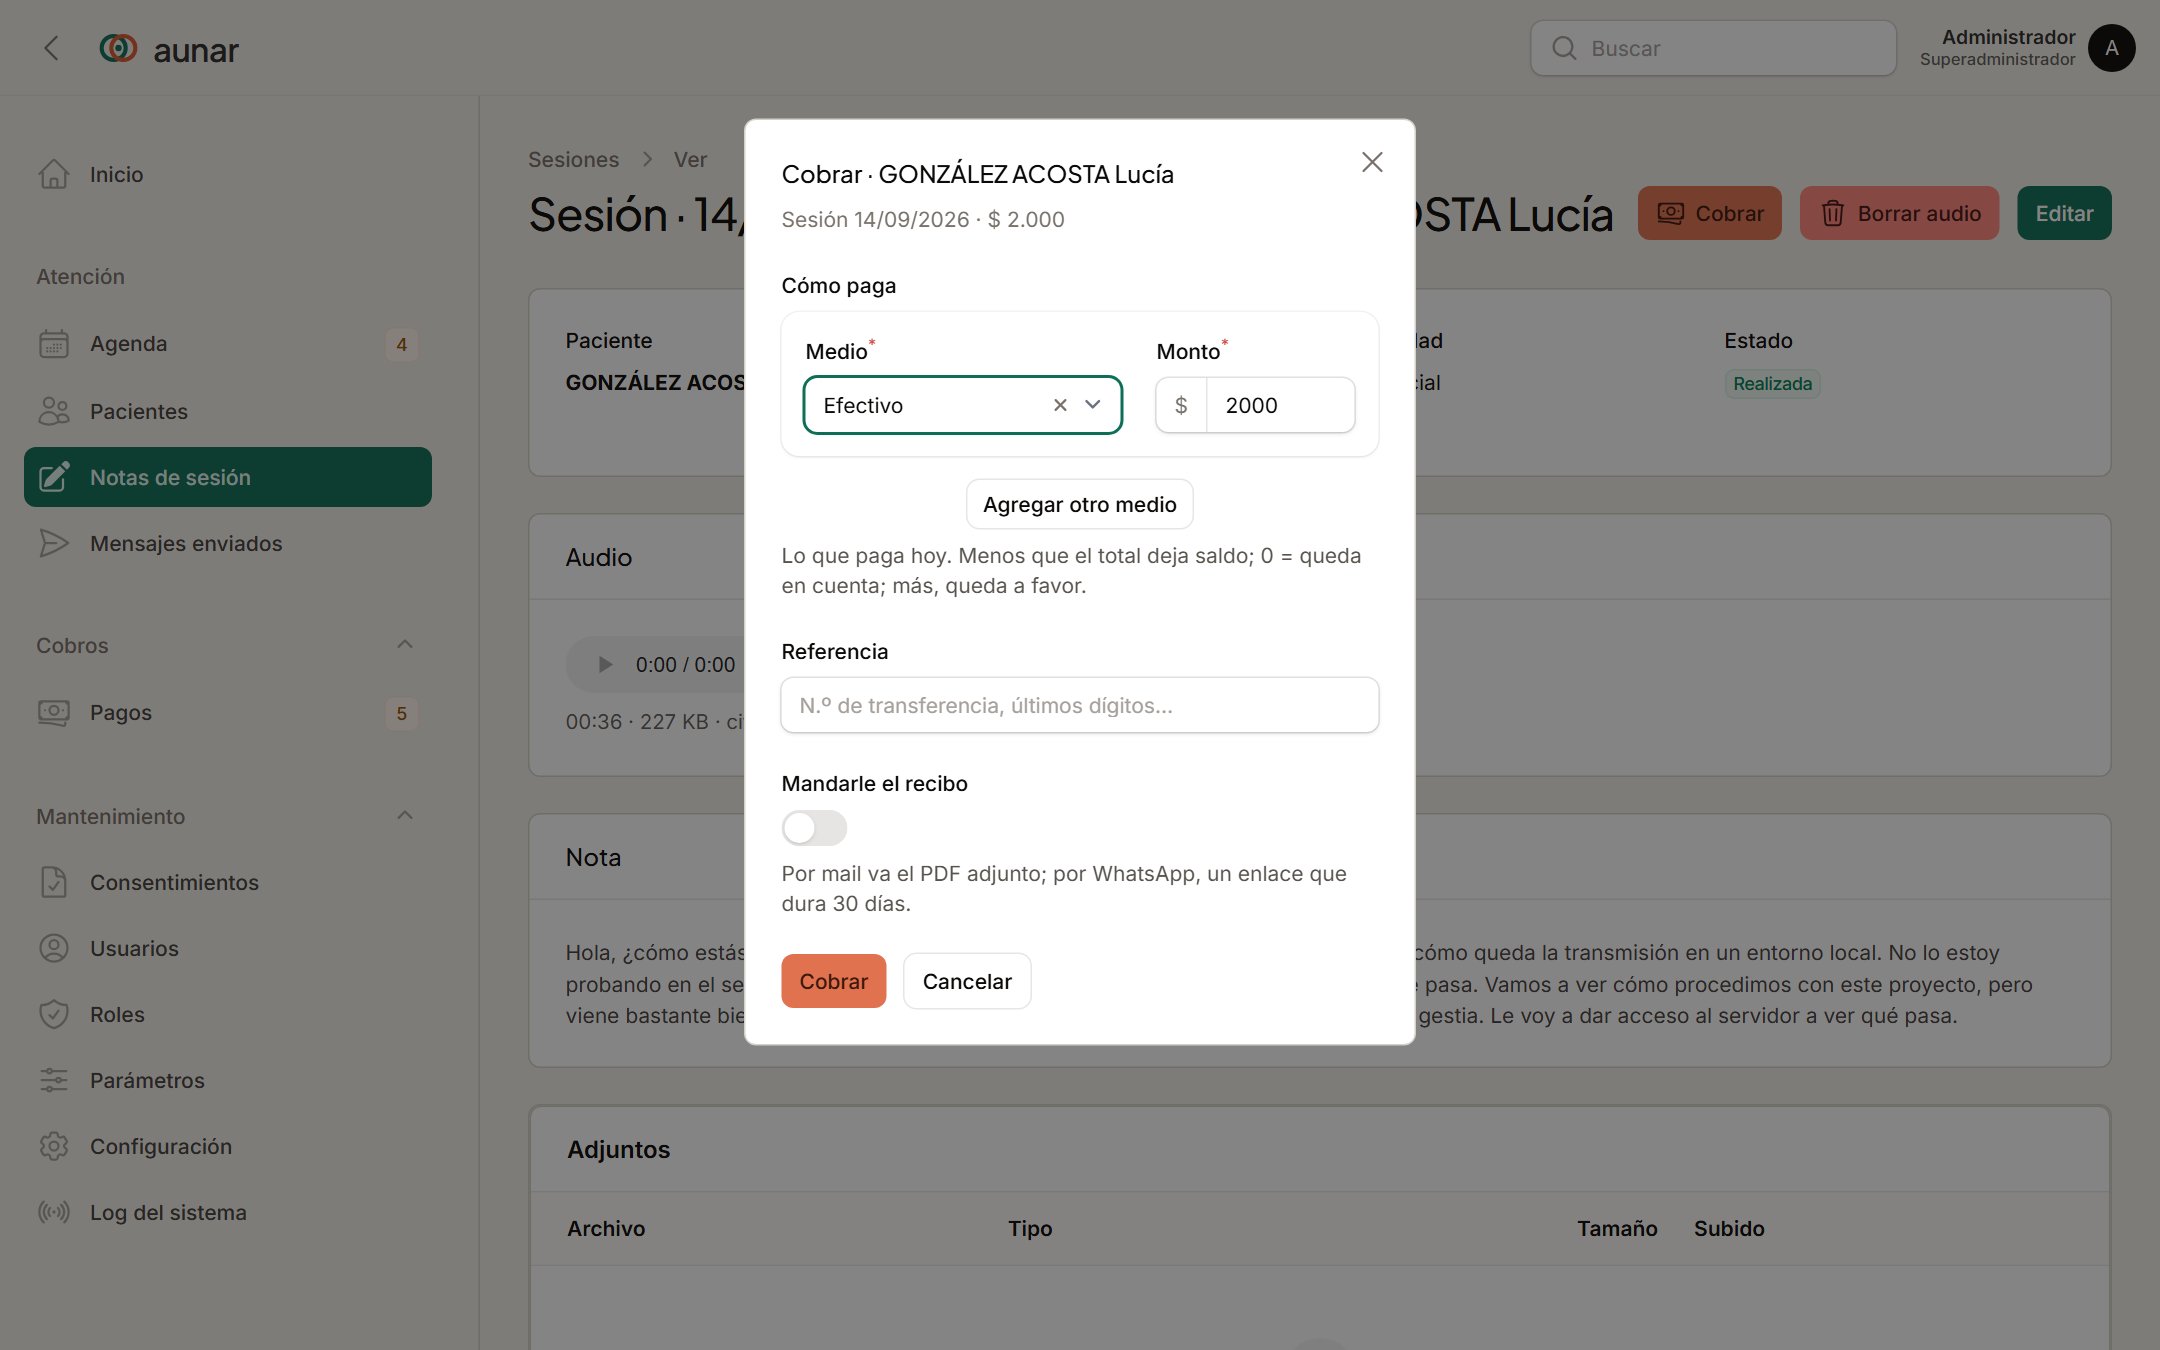Screen dimensions: 2160x1350
Task: Select Notas de sesión in the sidebar
Action: 228,477
